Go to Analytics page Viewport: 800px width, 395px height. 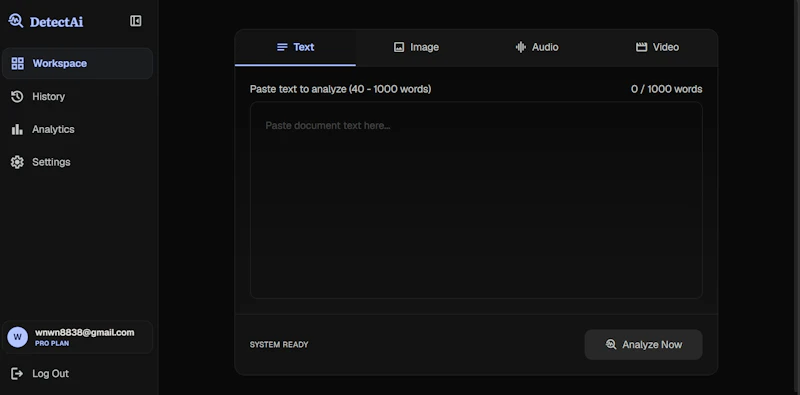click(x=78, y=129)
